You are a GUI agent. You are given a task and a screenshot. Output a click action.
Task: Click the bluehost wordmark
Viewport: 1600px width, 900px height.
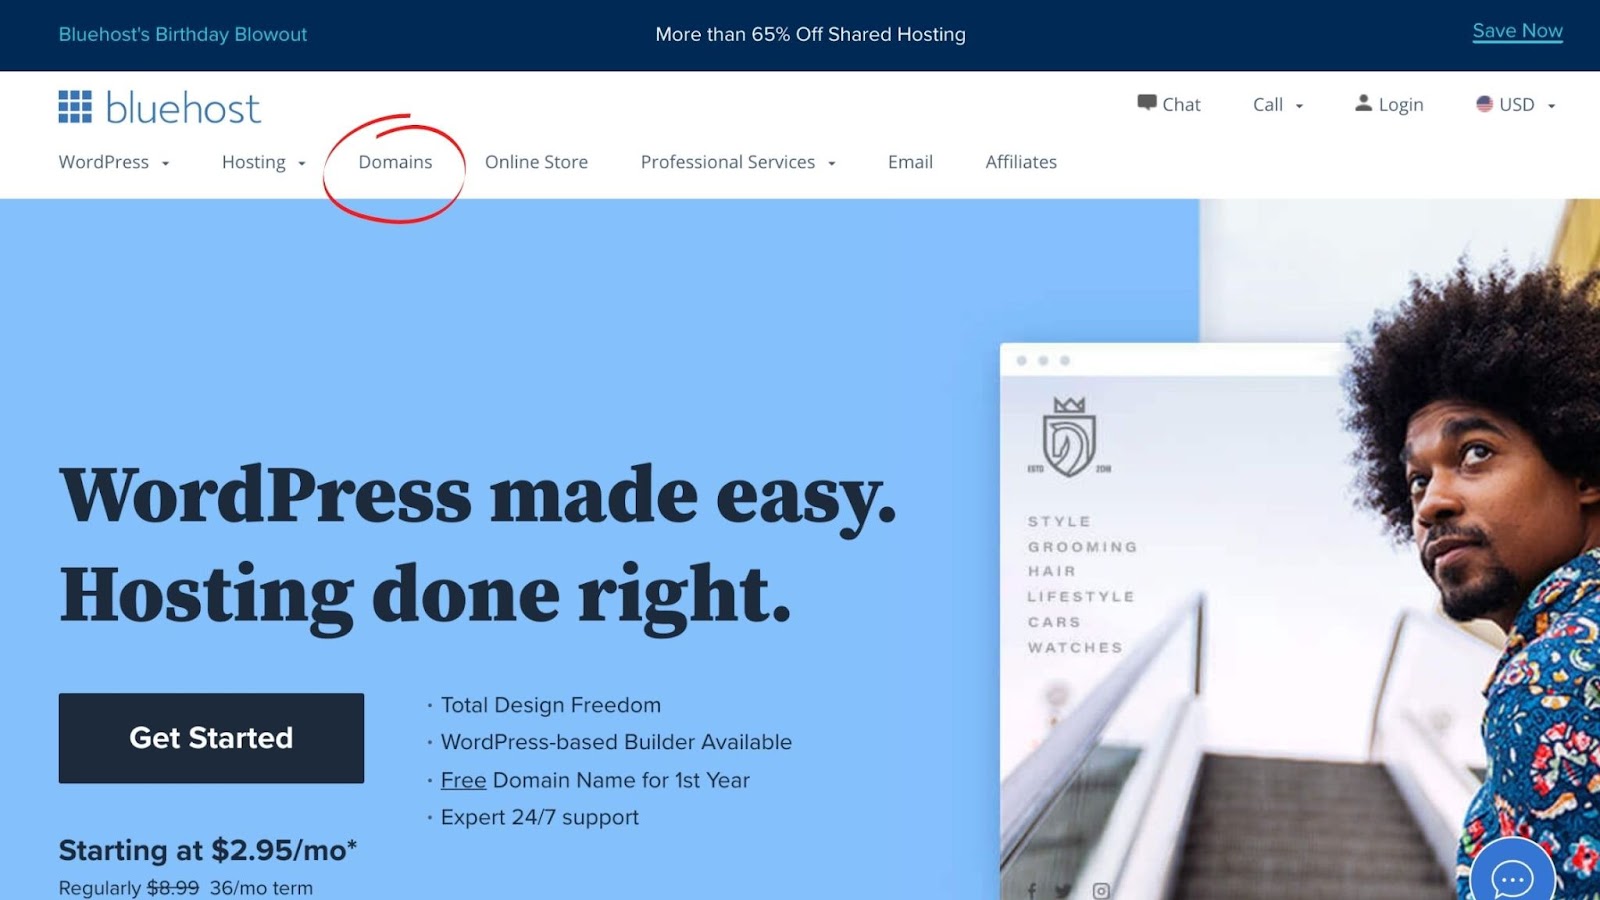(183, 108)
